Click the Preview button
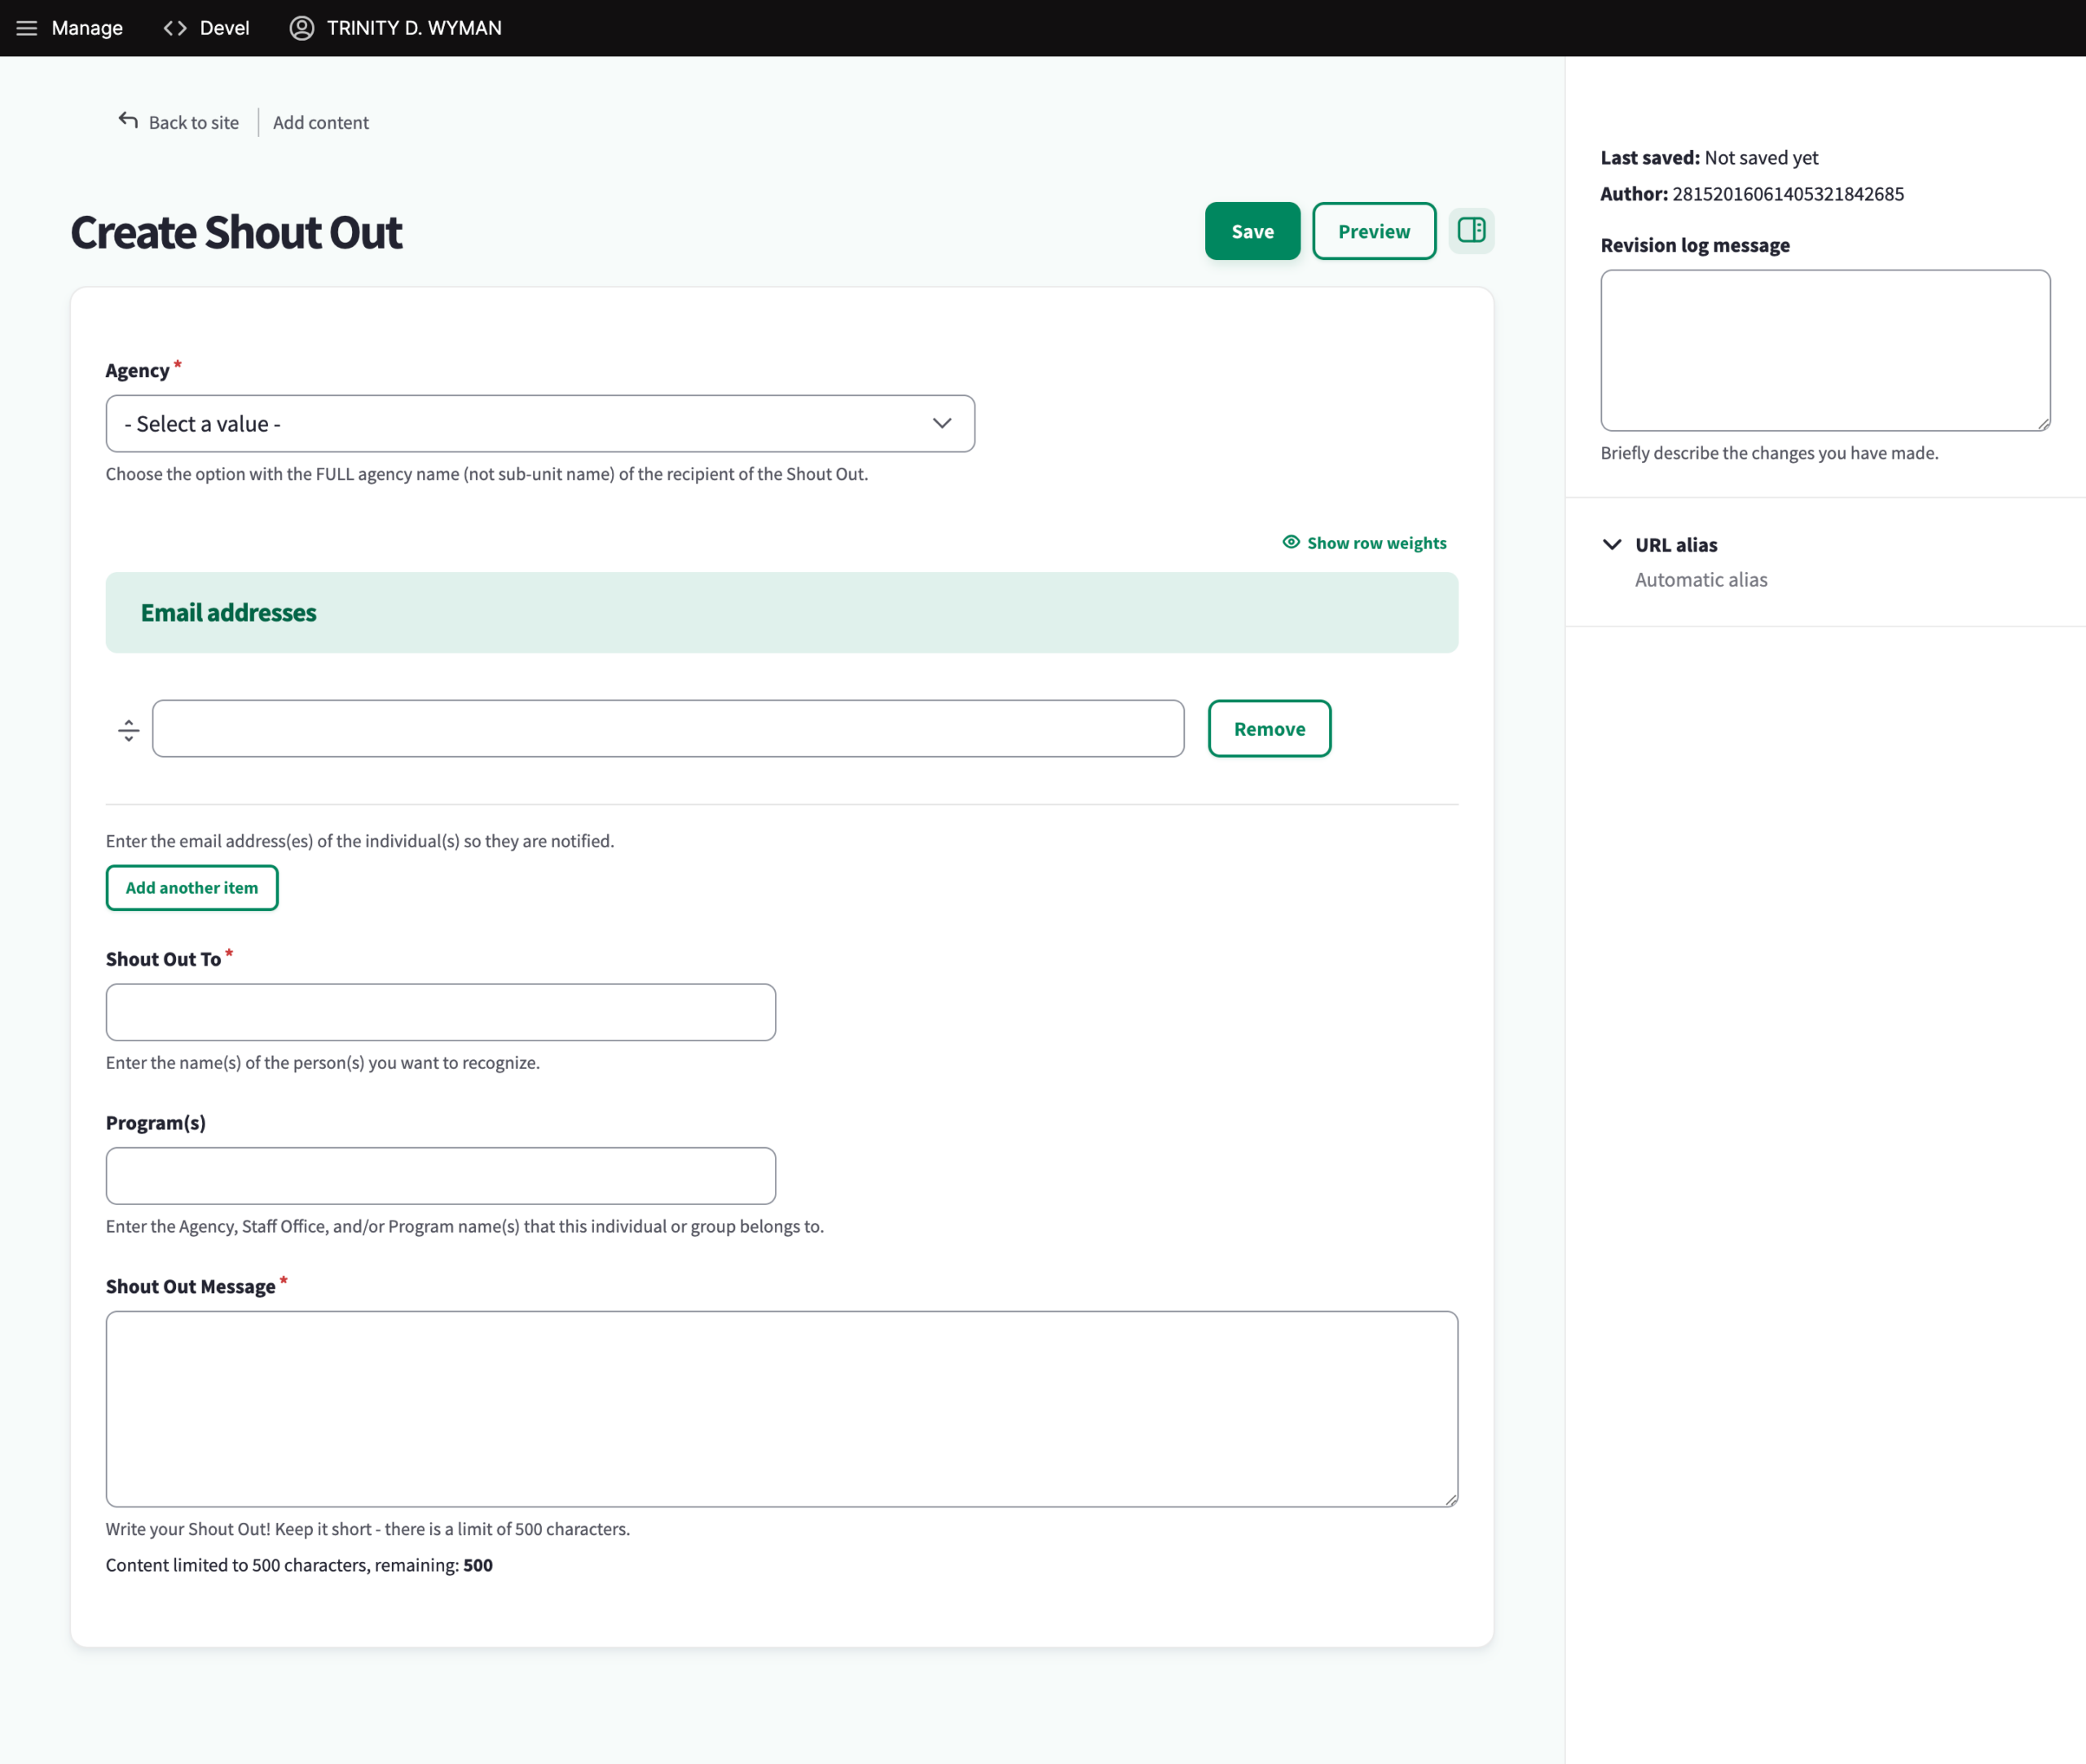The width and height of the screenshot is (2086, 1764). pos(1374,231)
